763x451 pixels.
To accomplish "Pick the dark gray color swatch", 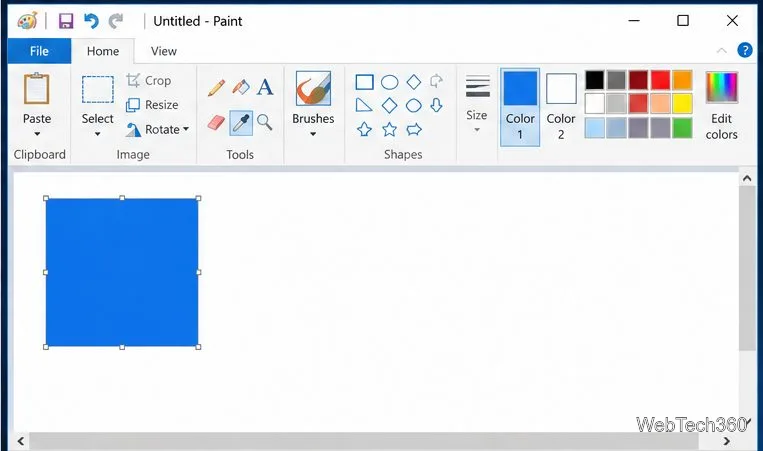I will click(616, 80).
